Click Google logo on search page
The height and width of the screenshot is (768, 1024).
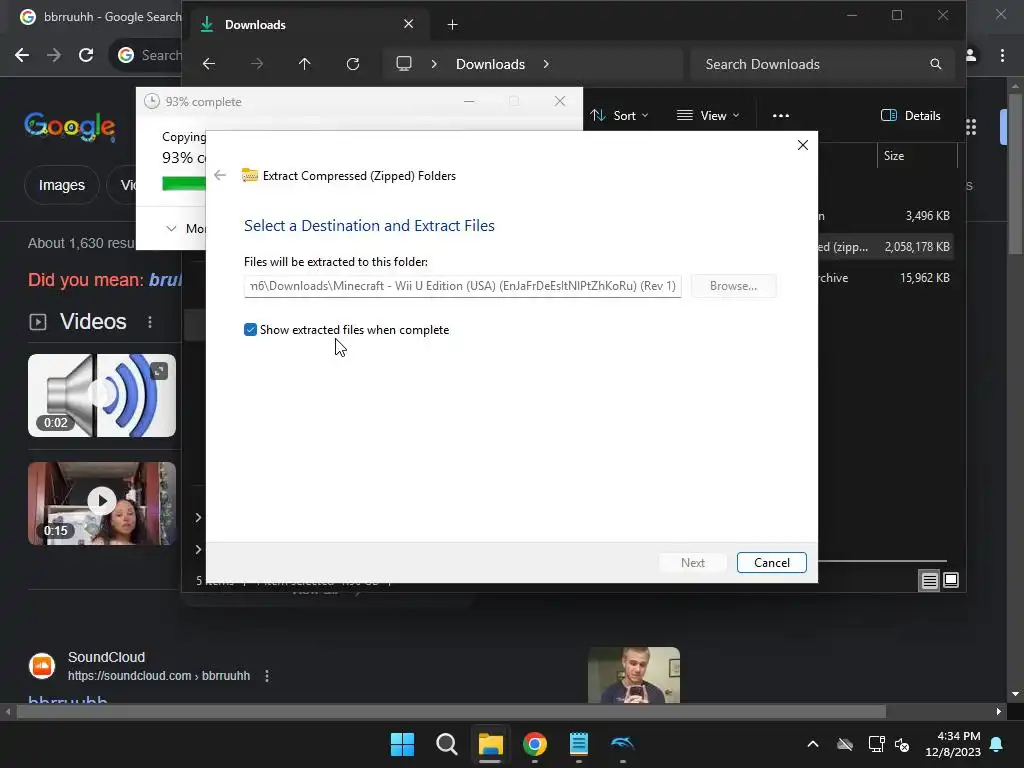click(x=70, y=126)
